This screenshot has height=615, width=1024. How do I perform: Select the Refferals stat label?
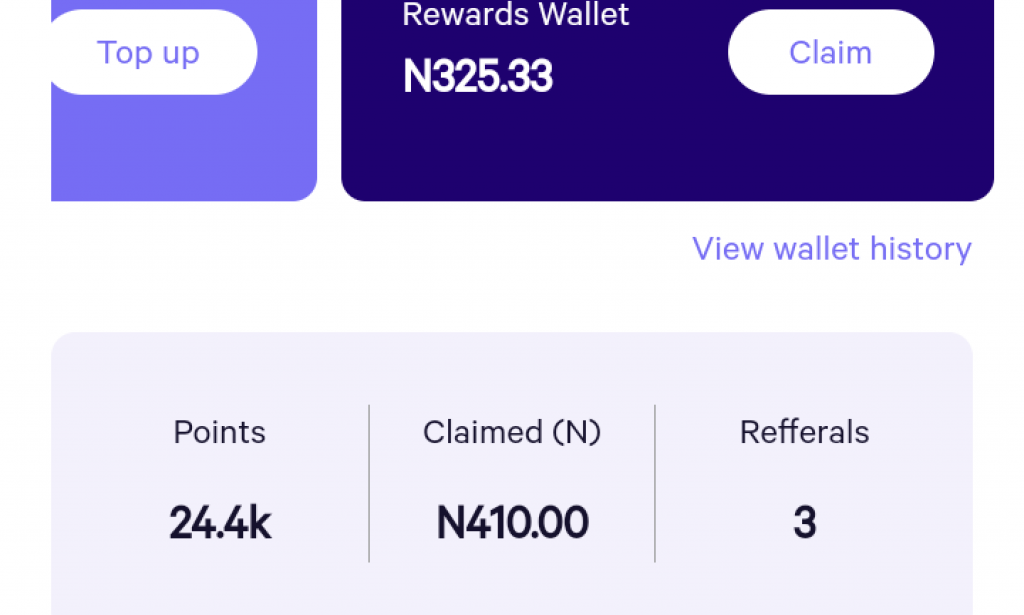click(804, 432)
